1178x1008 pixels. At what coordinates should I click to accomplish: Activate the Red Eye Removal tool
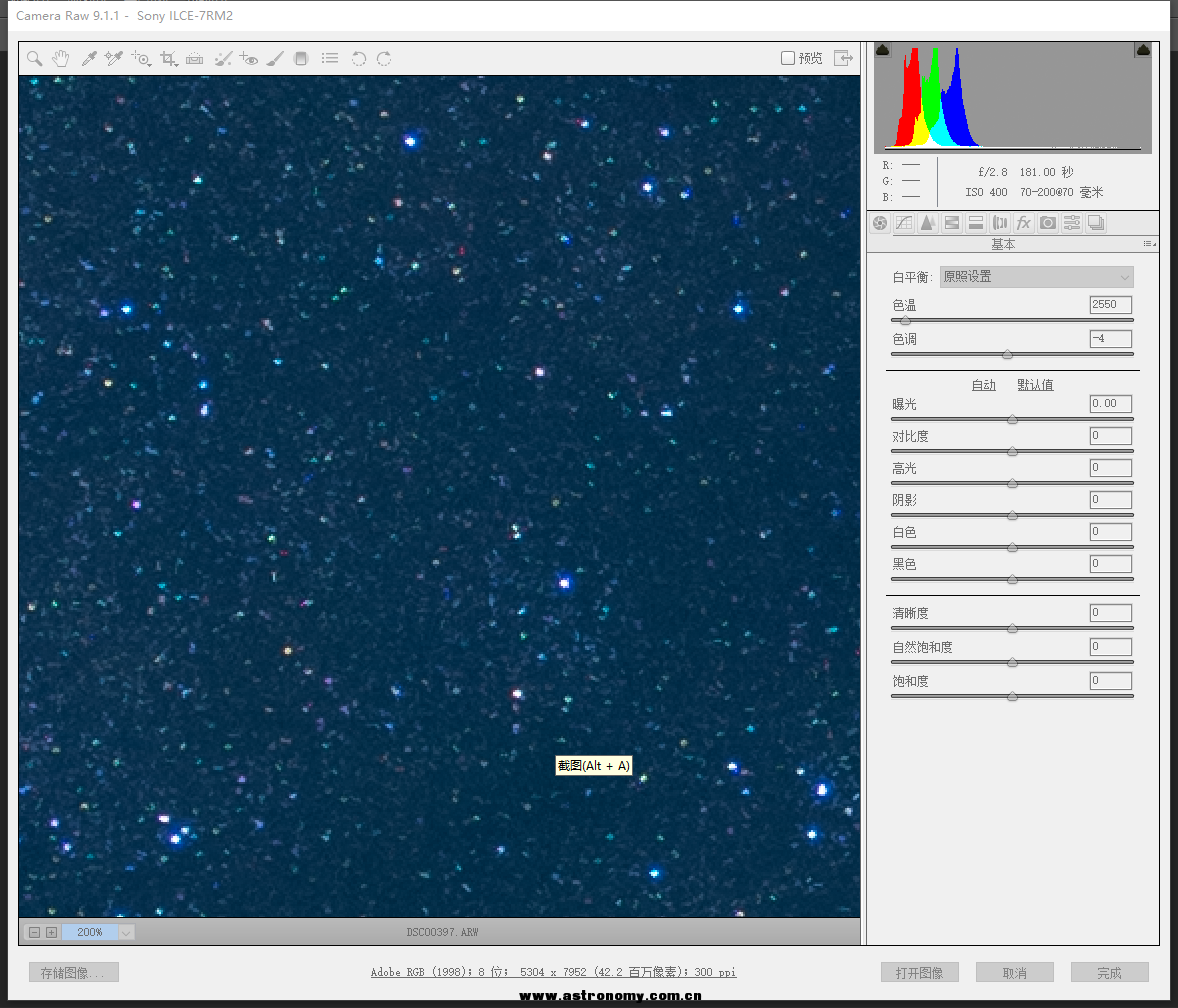pyautogui.click(x=249, y=59)
